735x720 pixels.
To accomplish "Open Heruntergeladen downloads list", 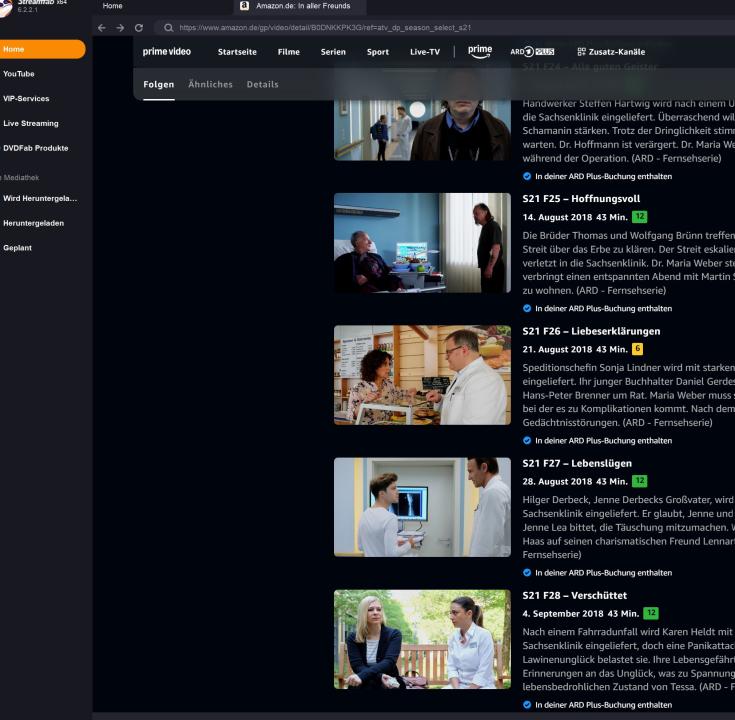I will pos(33,223).
